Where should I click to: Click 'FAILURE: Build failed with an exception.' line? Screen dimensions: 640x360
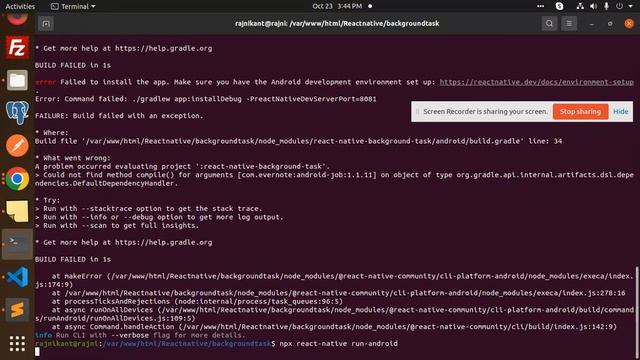coord(119,116)
